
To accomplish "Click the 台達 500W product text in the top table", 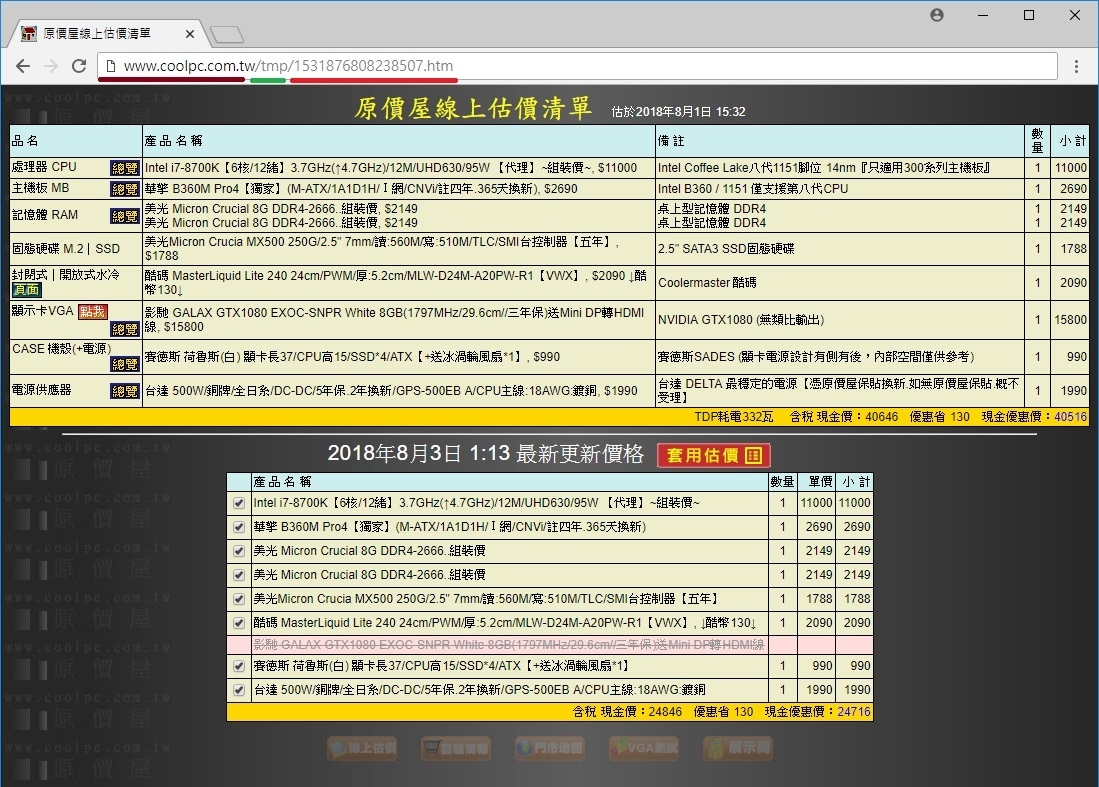I will (x=391, y=391).
